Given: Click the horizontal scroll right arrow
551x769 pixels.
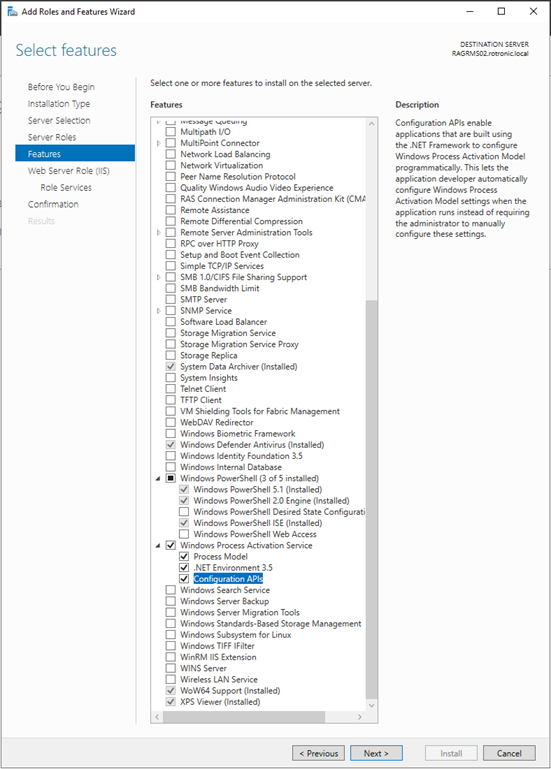Looking at the screenshot, I should coord(360,717).
